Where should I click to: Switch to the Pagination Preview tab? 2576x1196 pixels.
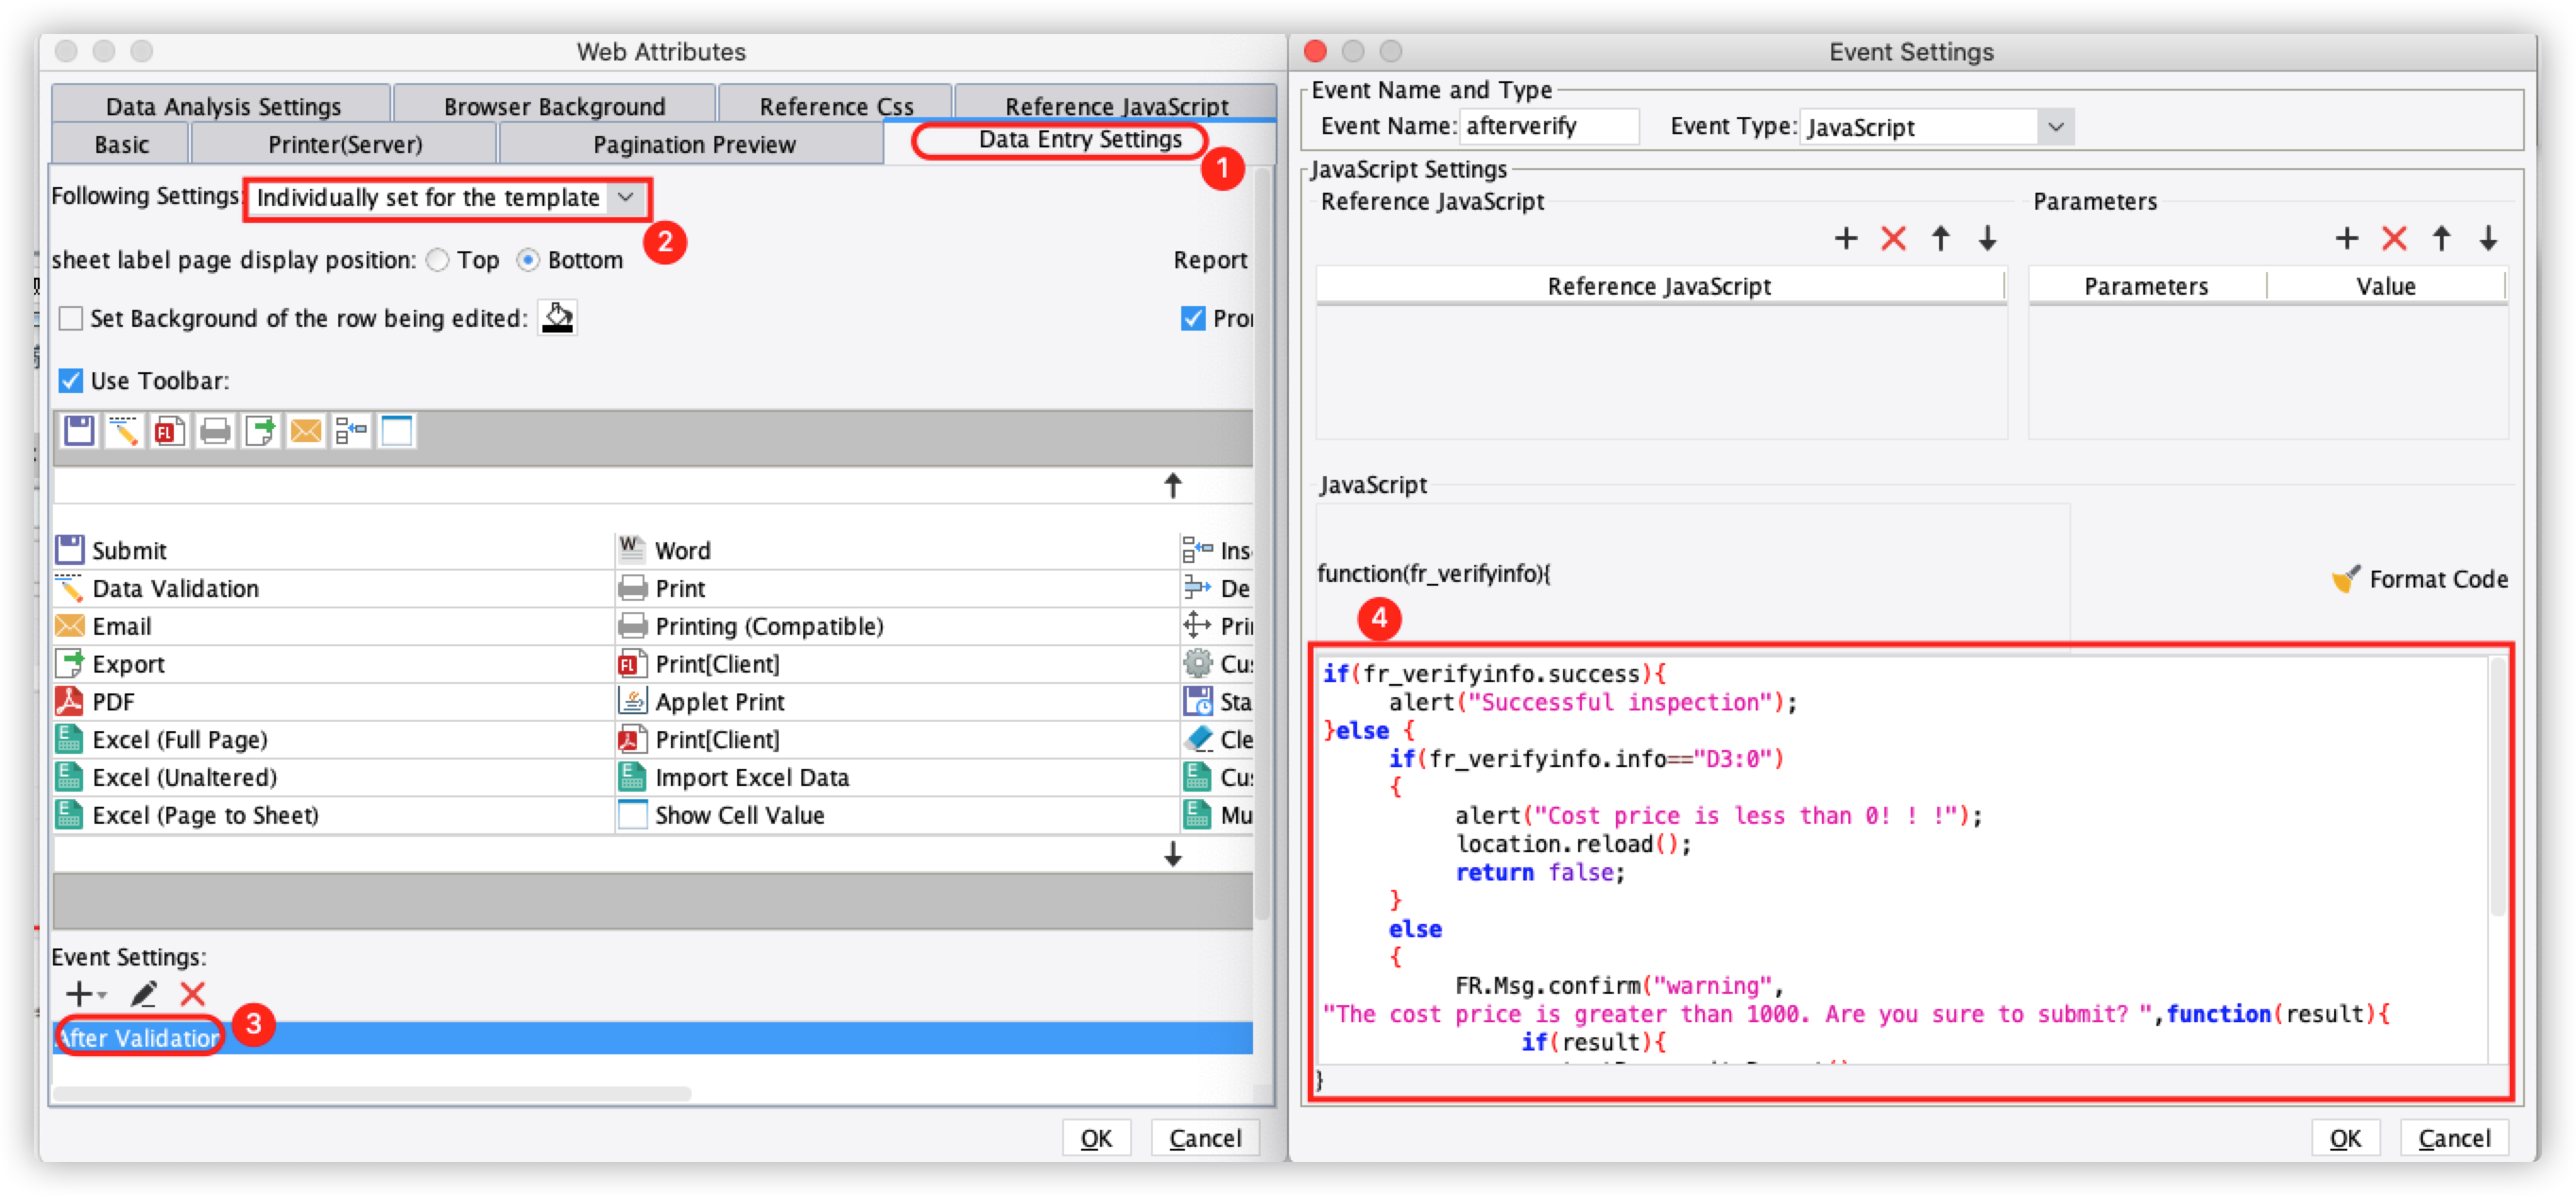pyautogui.click(x=694, y=143)
